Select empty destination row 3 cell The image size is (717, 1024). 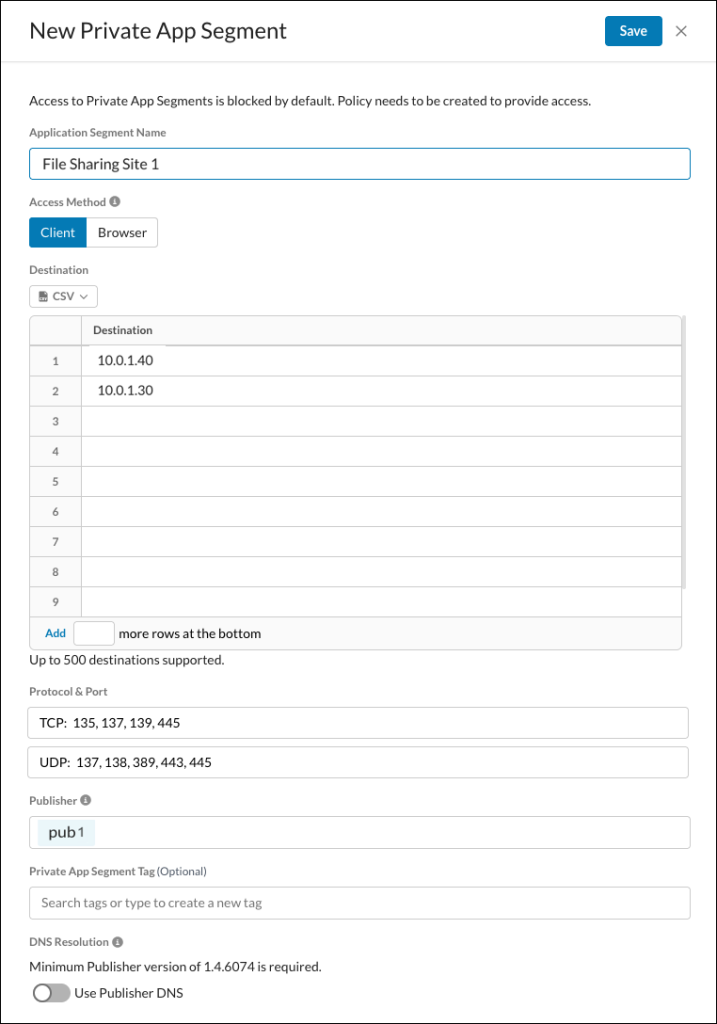[381, 421]
